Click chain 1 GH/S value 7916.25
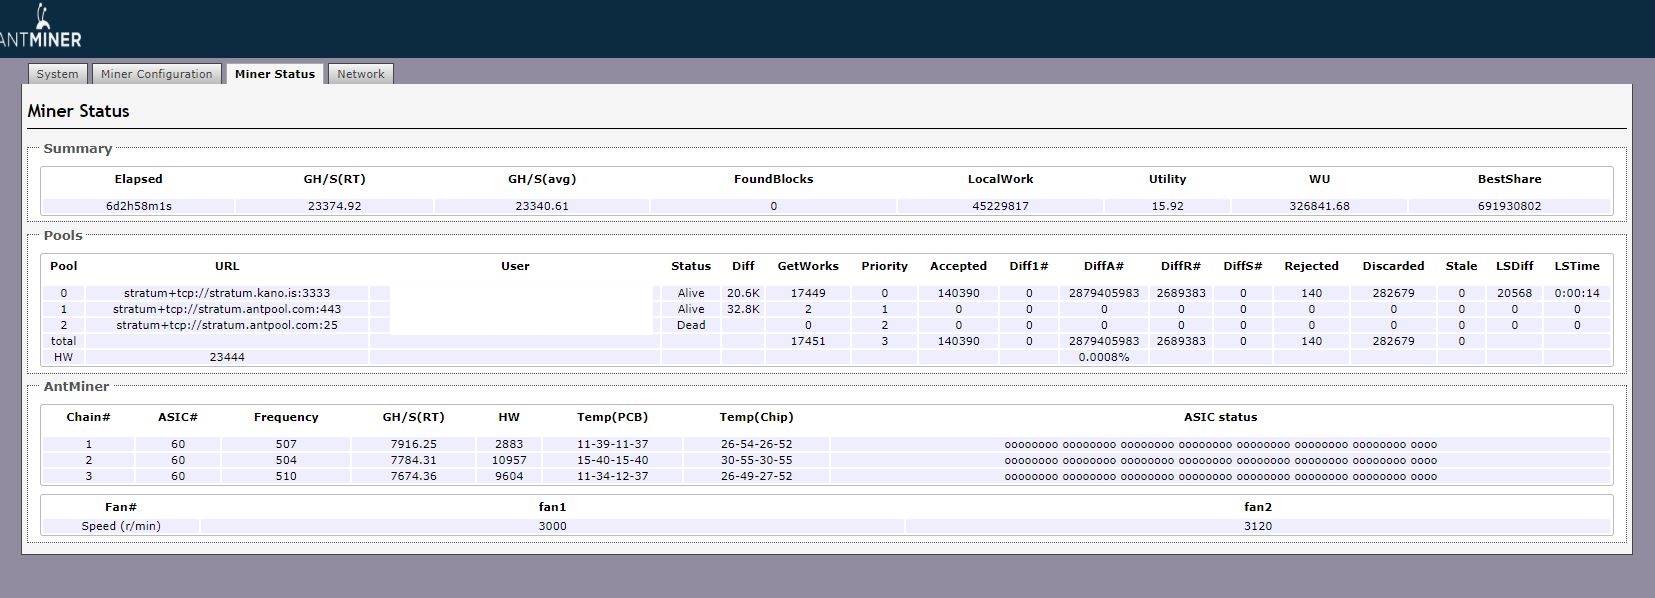The width and height of the screenshot is (1655, 598). [413, 444]
